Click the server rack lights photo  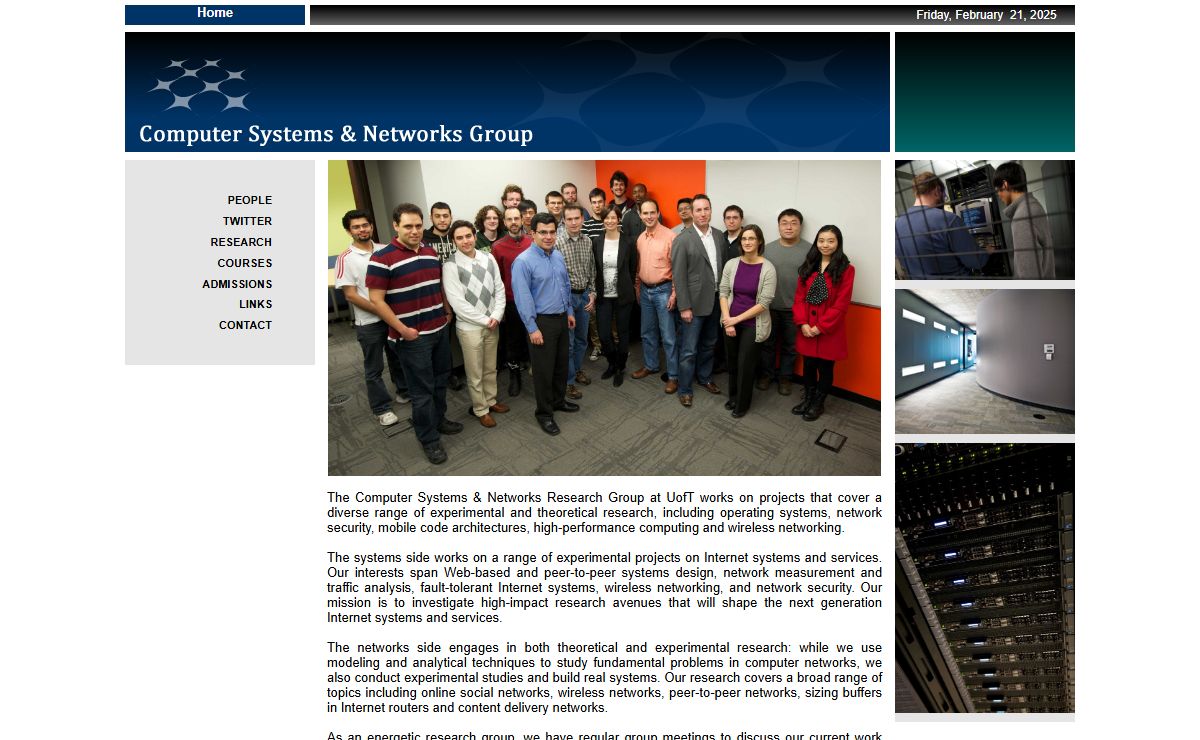click(x=984, y=578)
